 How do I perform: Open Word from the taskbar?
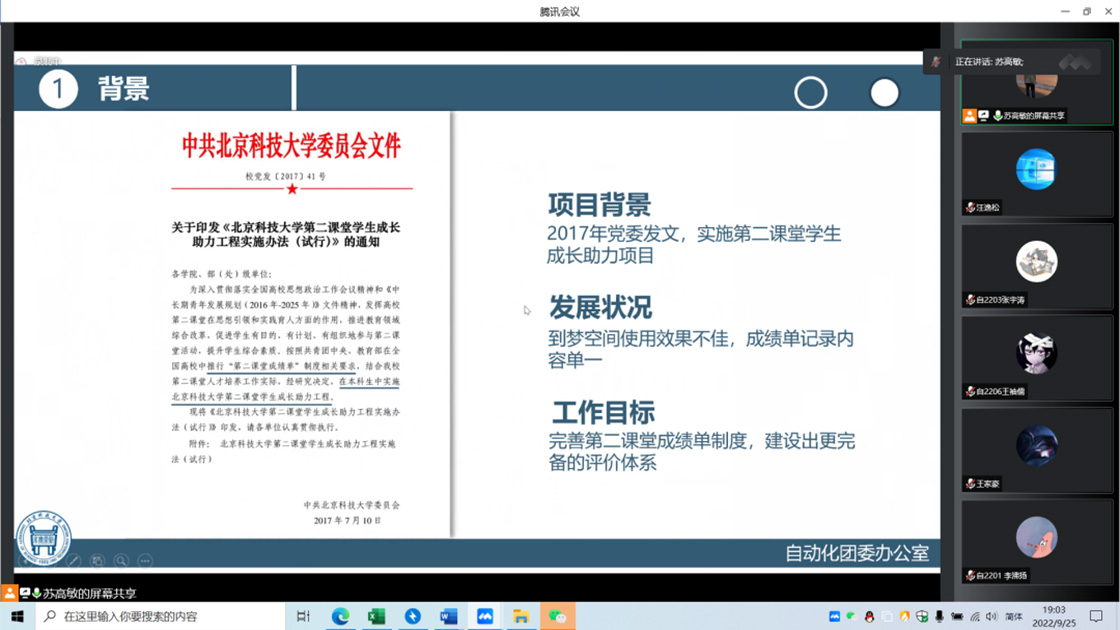tap(449, 616)
